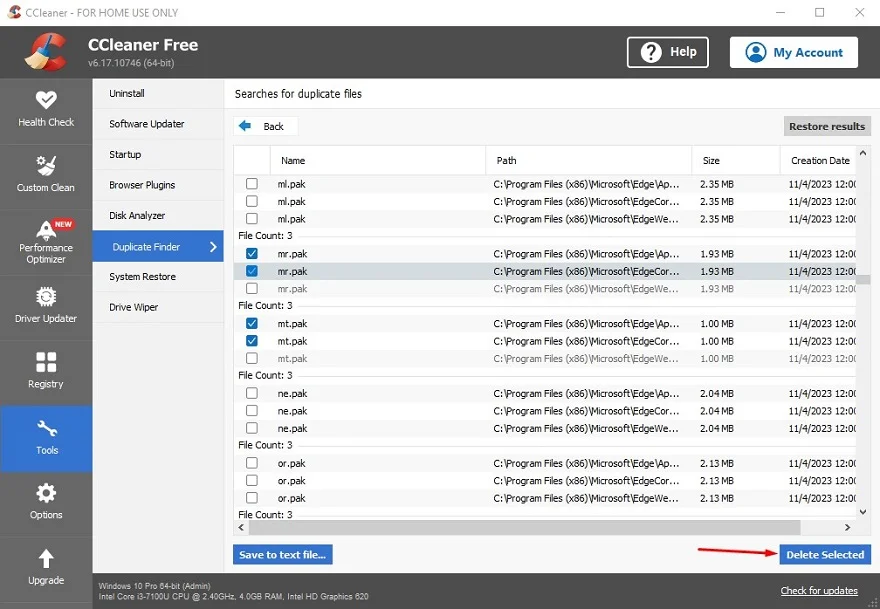This screenshot has width=880, height=609.
Task: Sort results by Size column header
Action: (x=711, y=160)
